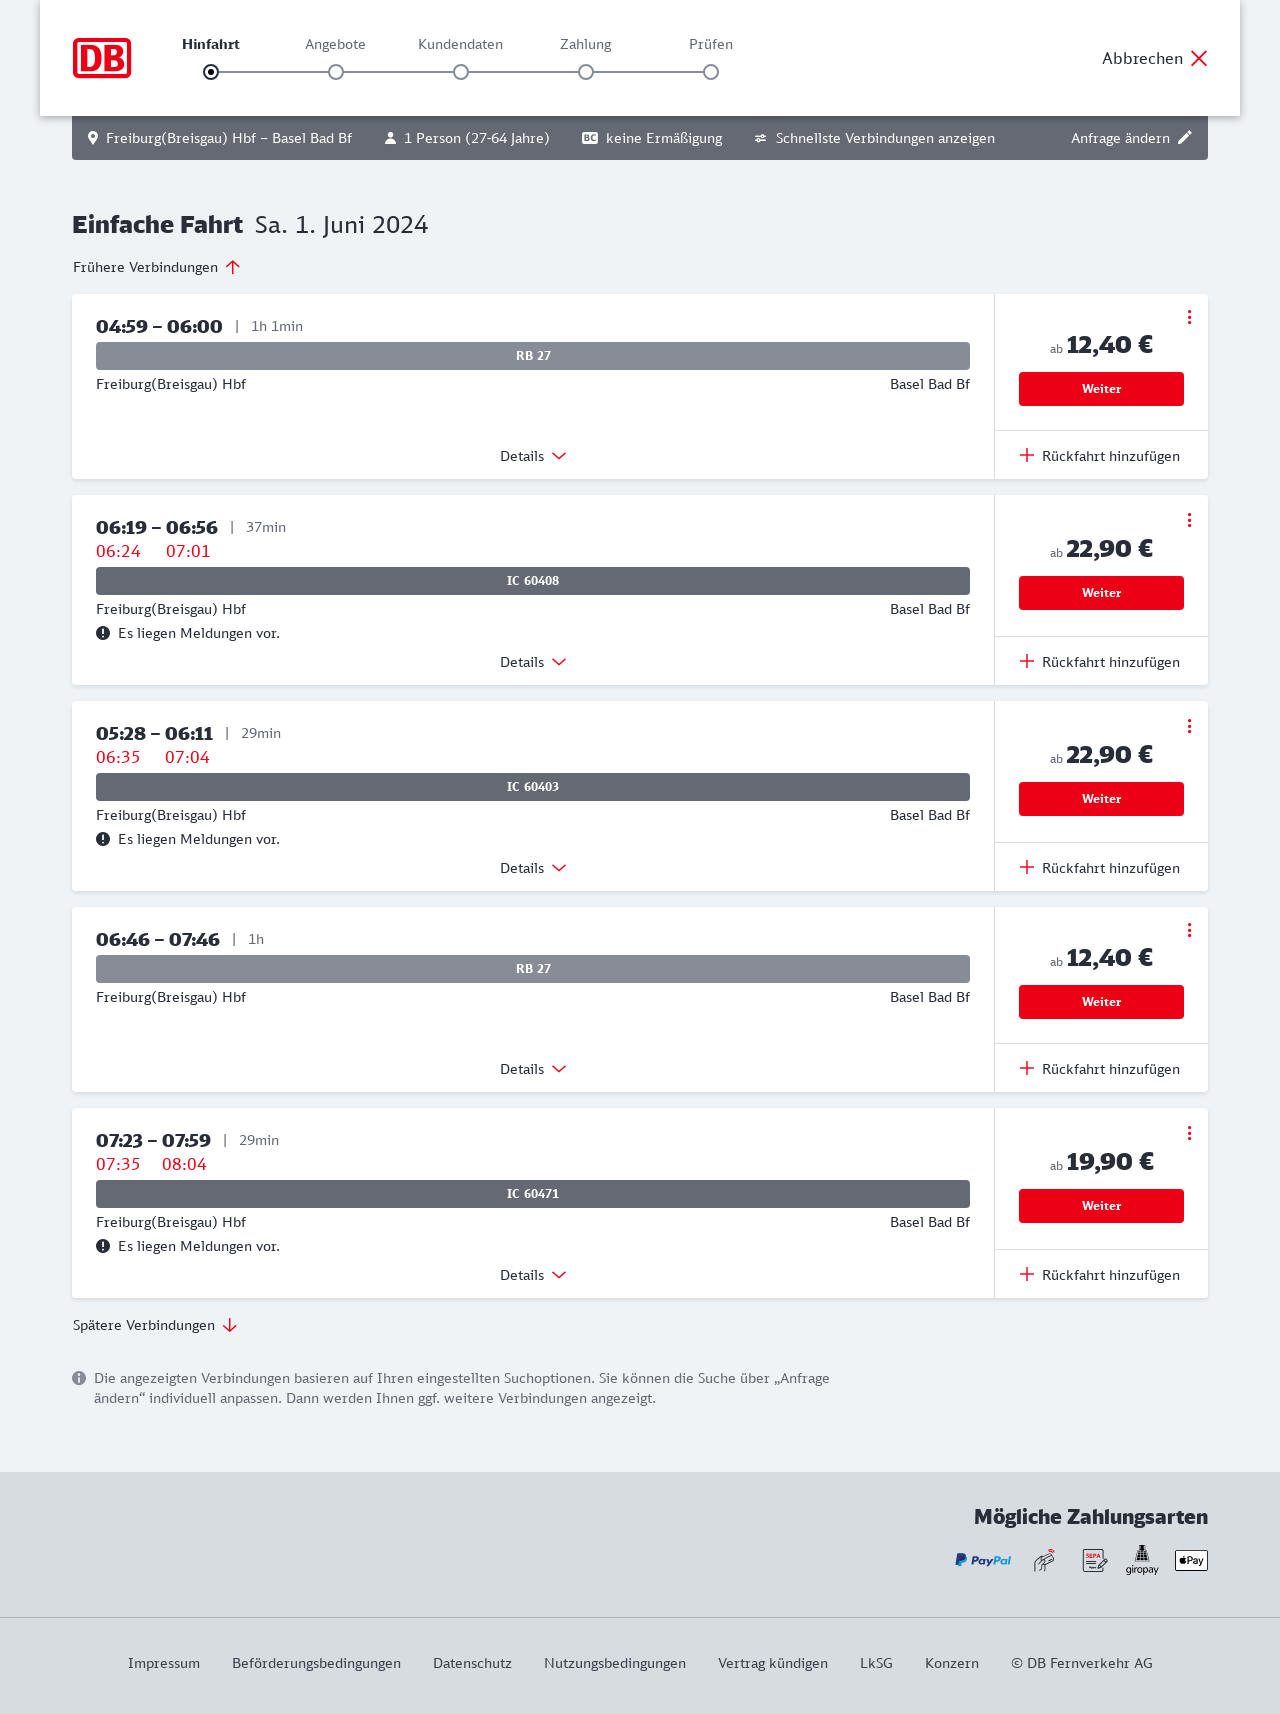Open three-dot menu for 04:59 connection
This screenshot has height=1714, width=1280.
1189,317
